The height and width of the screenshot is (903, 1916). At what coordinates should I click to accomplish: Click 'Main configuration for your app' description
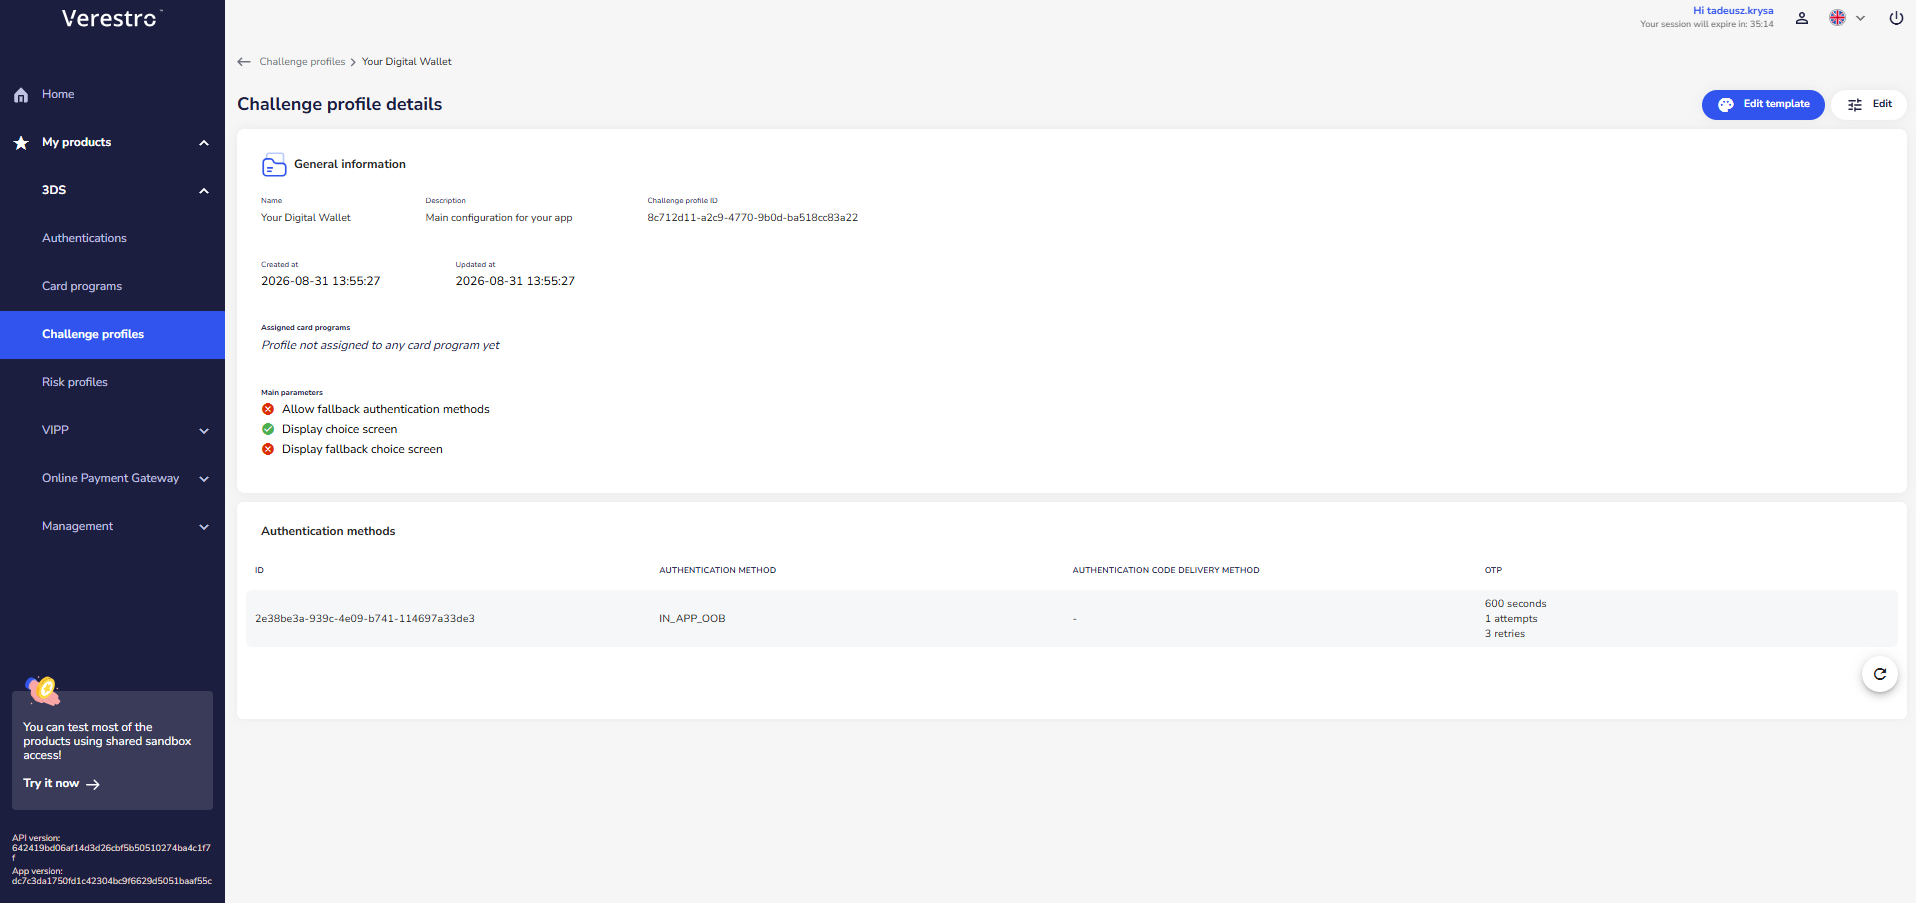point(499,218)
